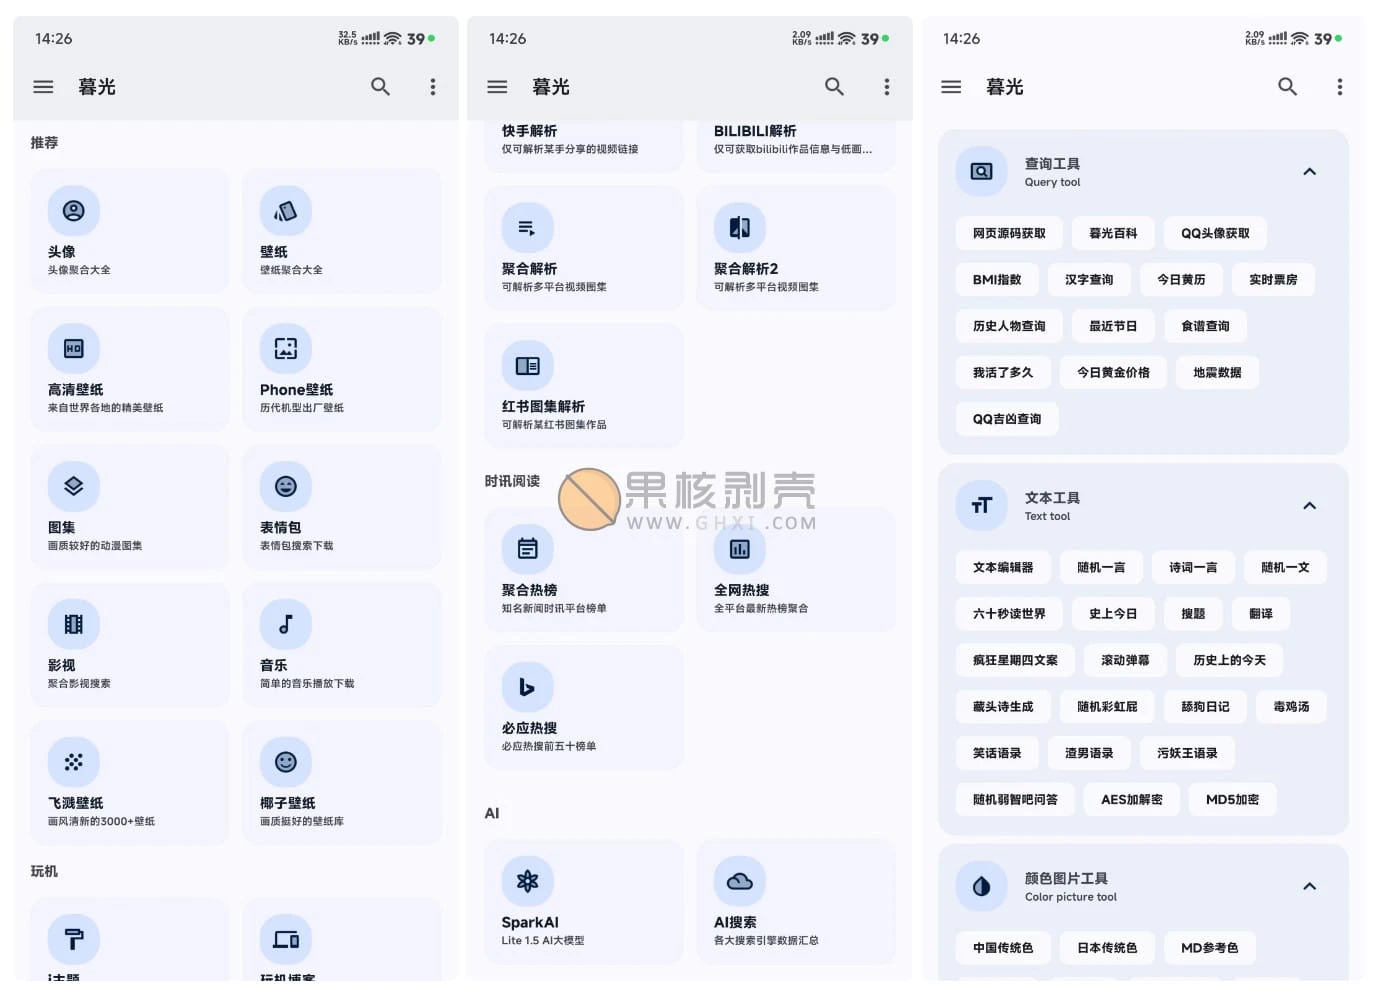Tap search icon in the middle screen
The width and height of the screenshot is (1377, 999).
[834, 87]
